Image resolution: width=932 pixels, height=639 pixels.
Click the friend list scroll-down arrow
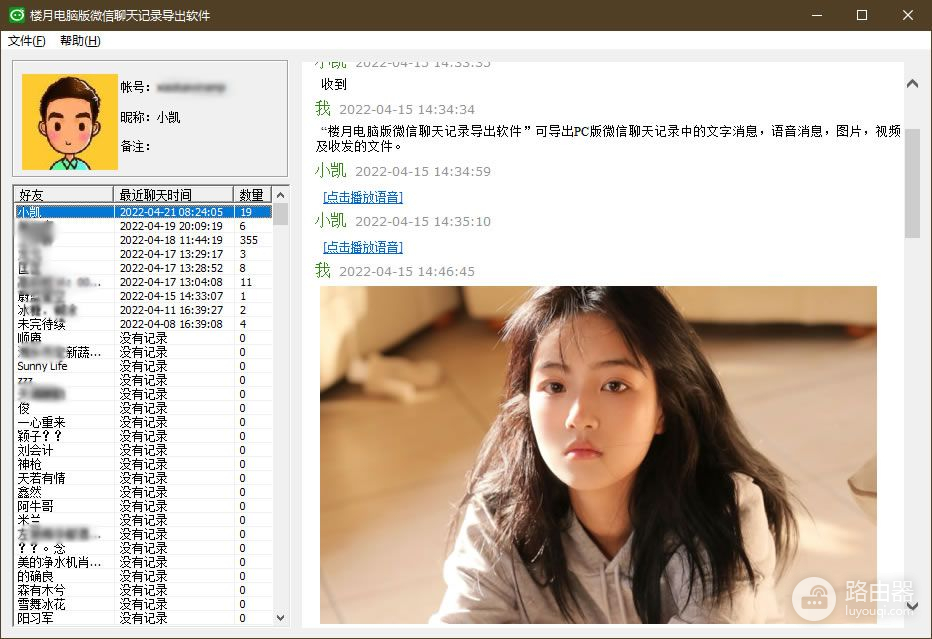pyautogui.click(x=281, y=618)
